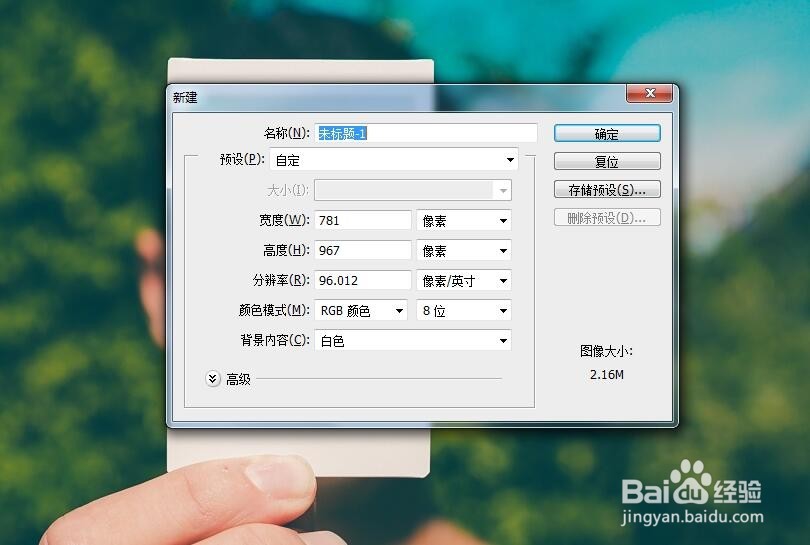This screenshot has height=545, width=810.
Task: Click the 宽度 value field 781
Action: 363,221
